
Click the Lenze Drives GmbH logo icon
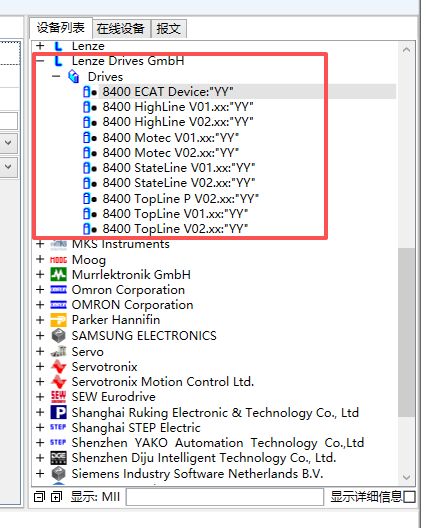pos(58,61)
